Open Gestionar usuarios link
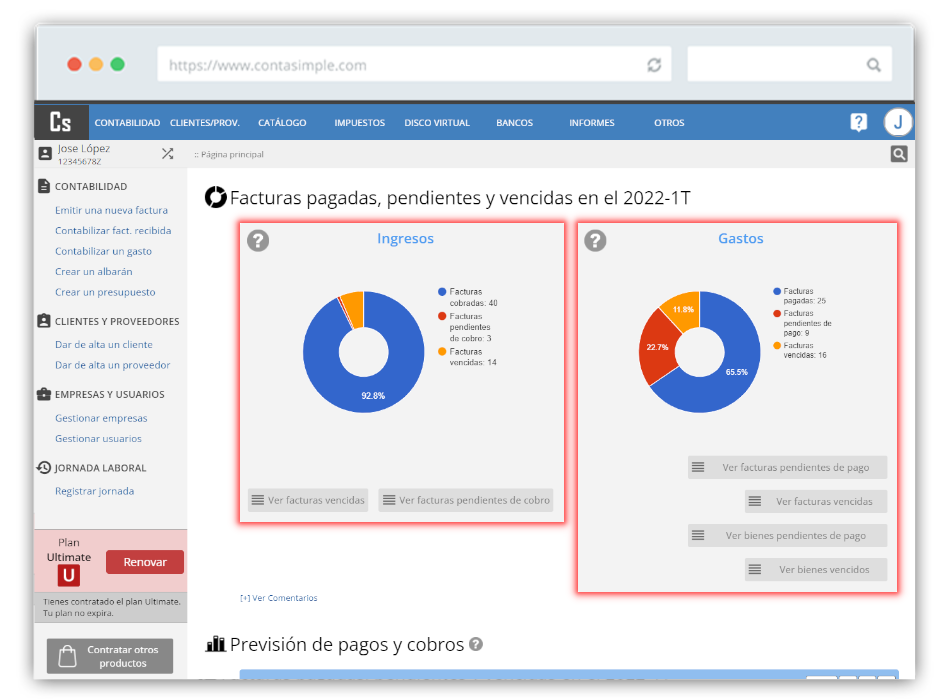950x699 pixels. (98, 439)
